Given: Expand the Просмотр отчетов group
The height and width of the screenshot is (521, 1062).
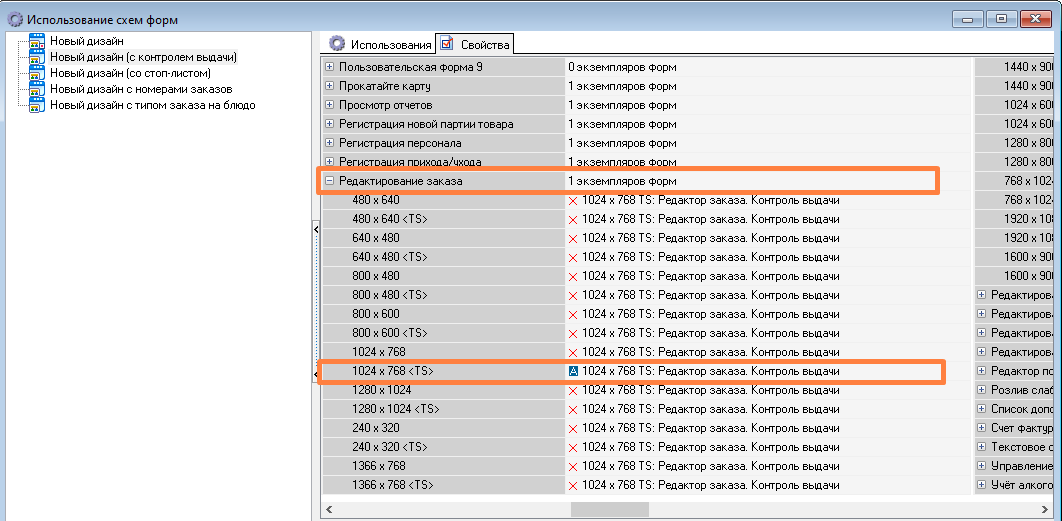Looking at the screenshot, I should click(330, 105).
